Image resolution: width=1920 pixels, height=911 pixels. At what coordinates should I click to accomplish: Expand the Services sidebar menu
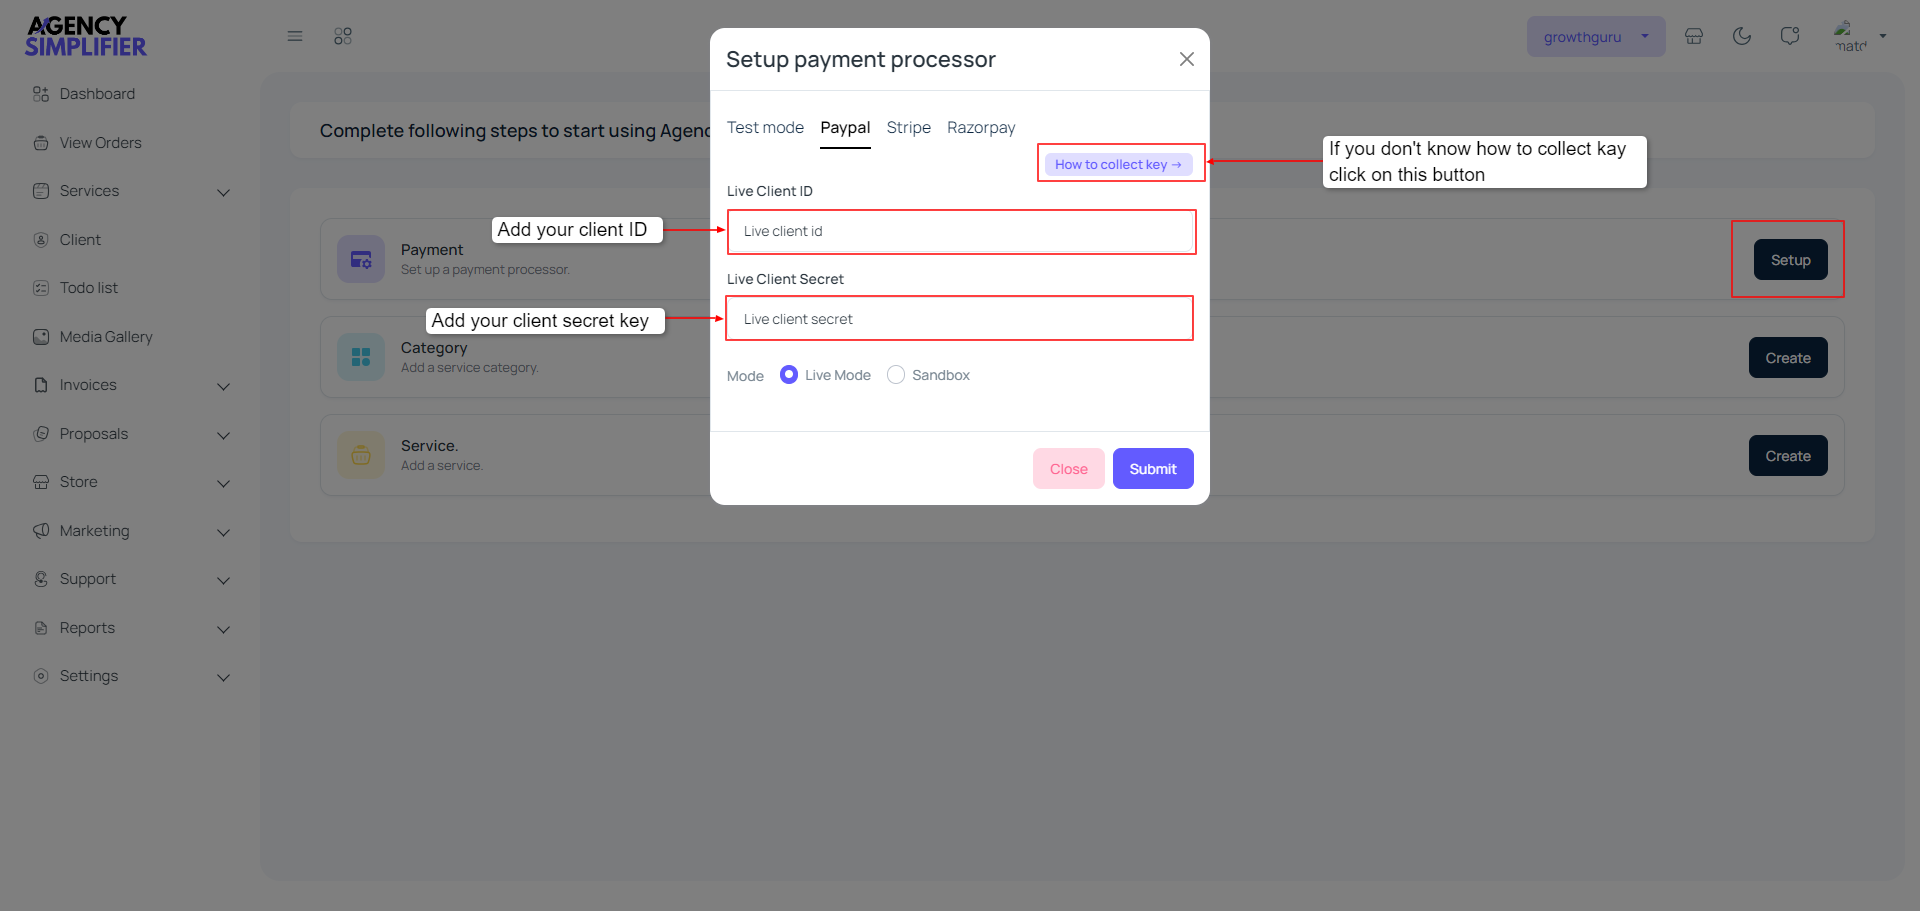pos(89,190)
